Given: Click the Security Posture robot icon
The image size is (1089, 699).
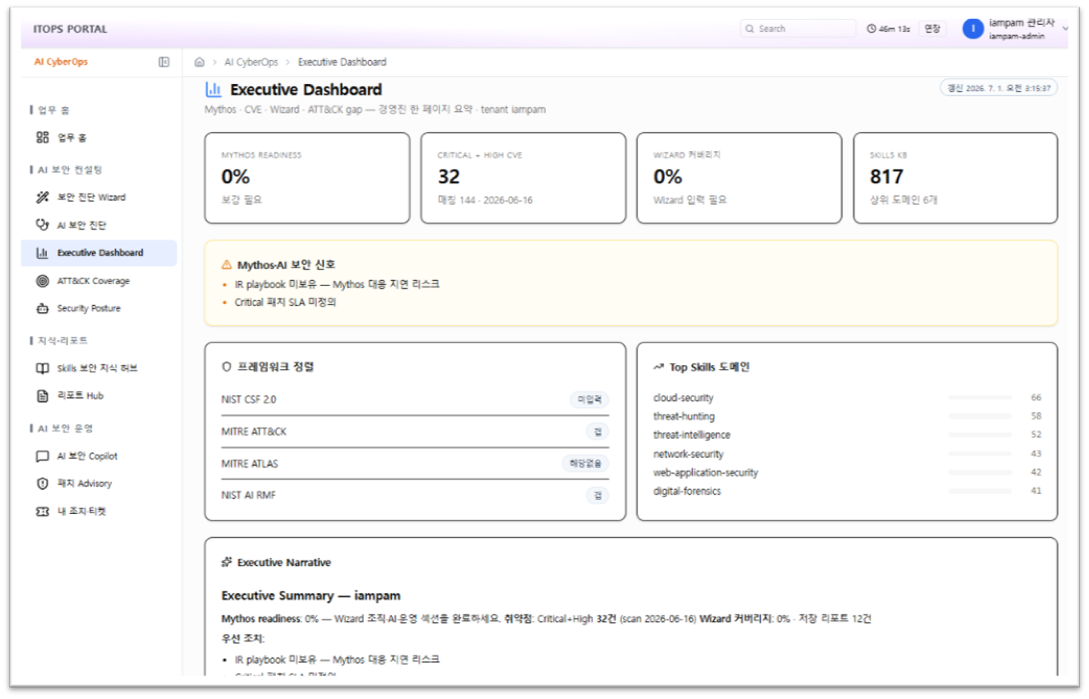Looking at the screenshot, I should point(42,308).
